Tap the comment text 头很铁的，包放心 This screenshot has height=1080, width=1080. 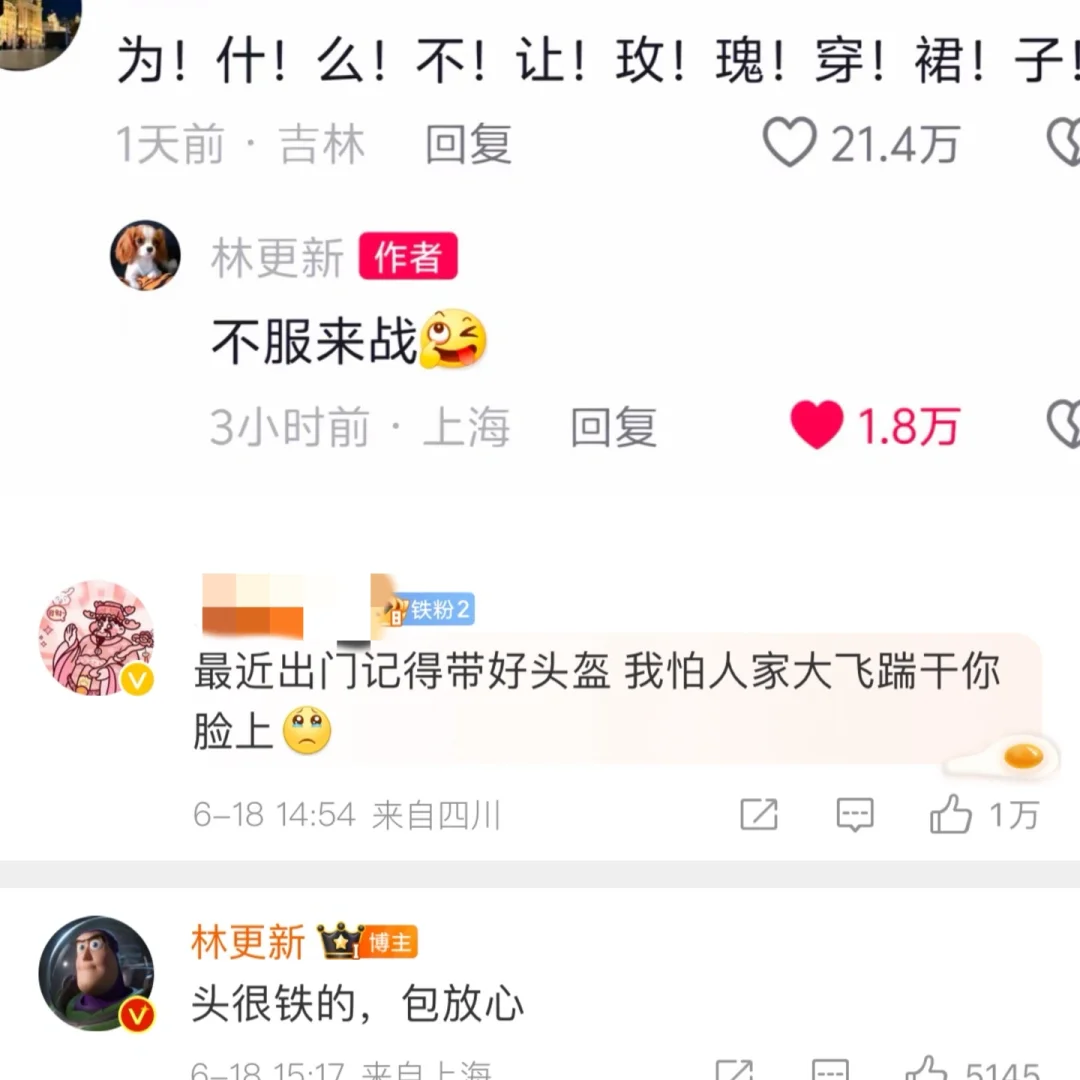(357, 1003)
